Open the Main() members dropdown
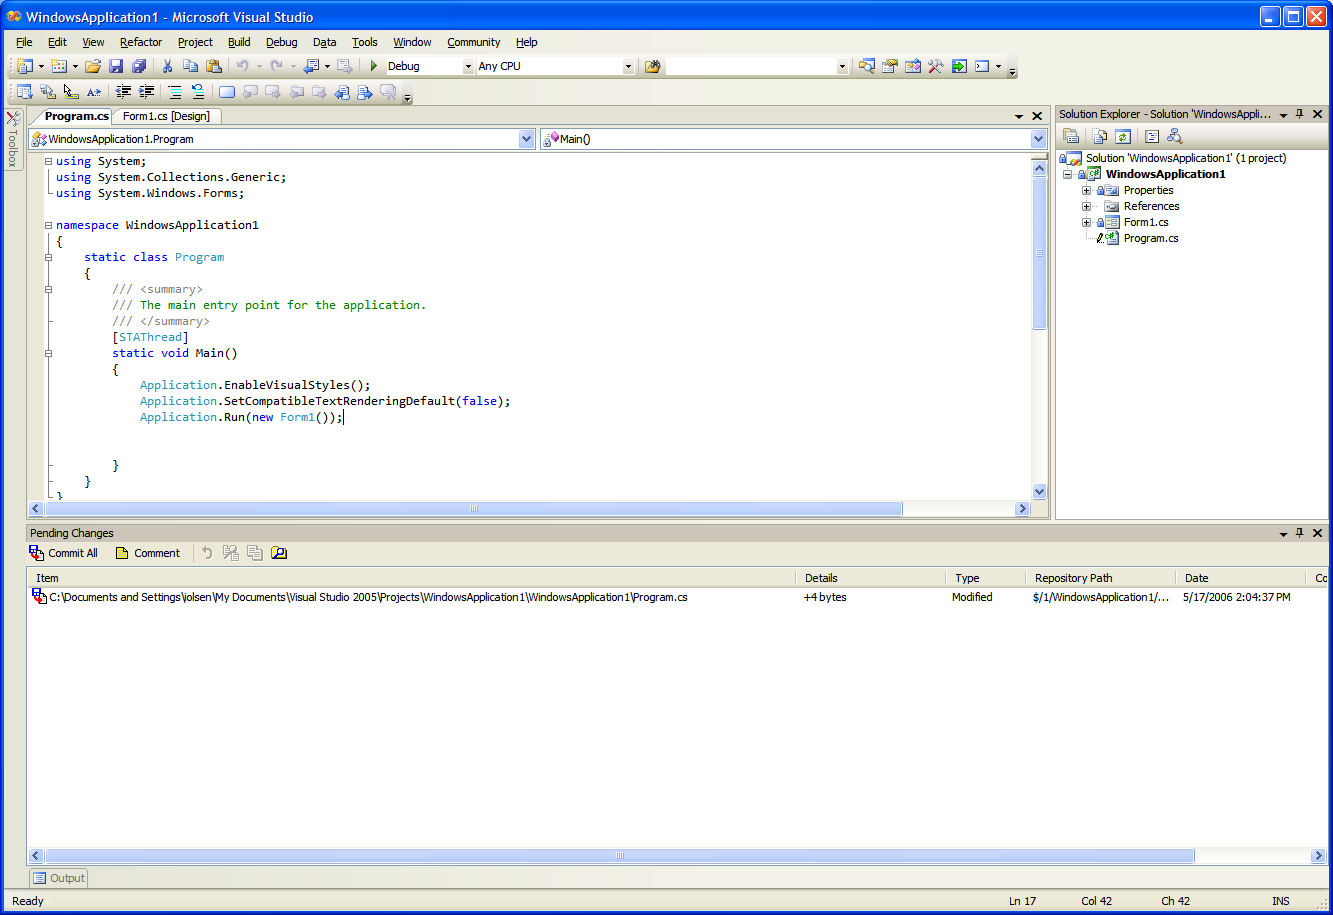 [x=1038, y=139]
